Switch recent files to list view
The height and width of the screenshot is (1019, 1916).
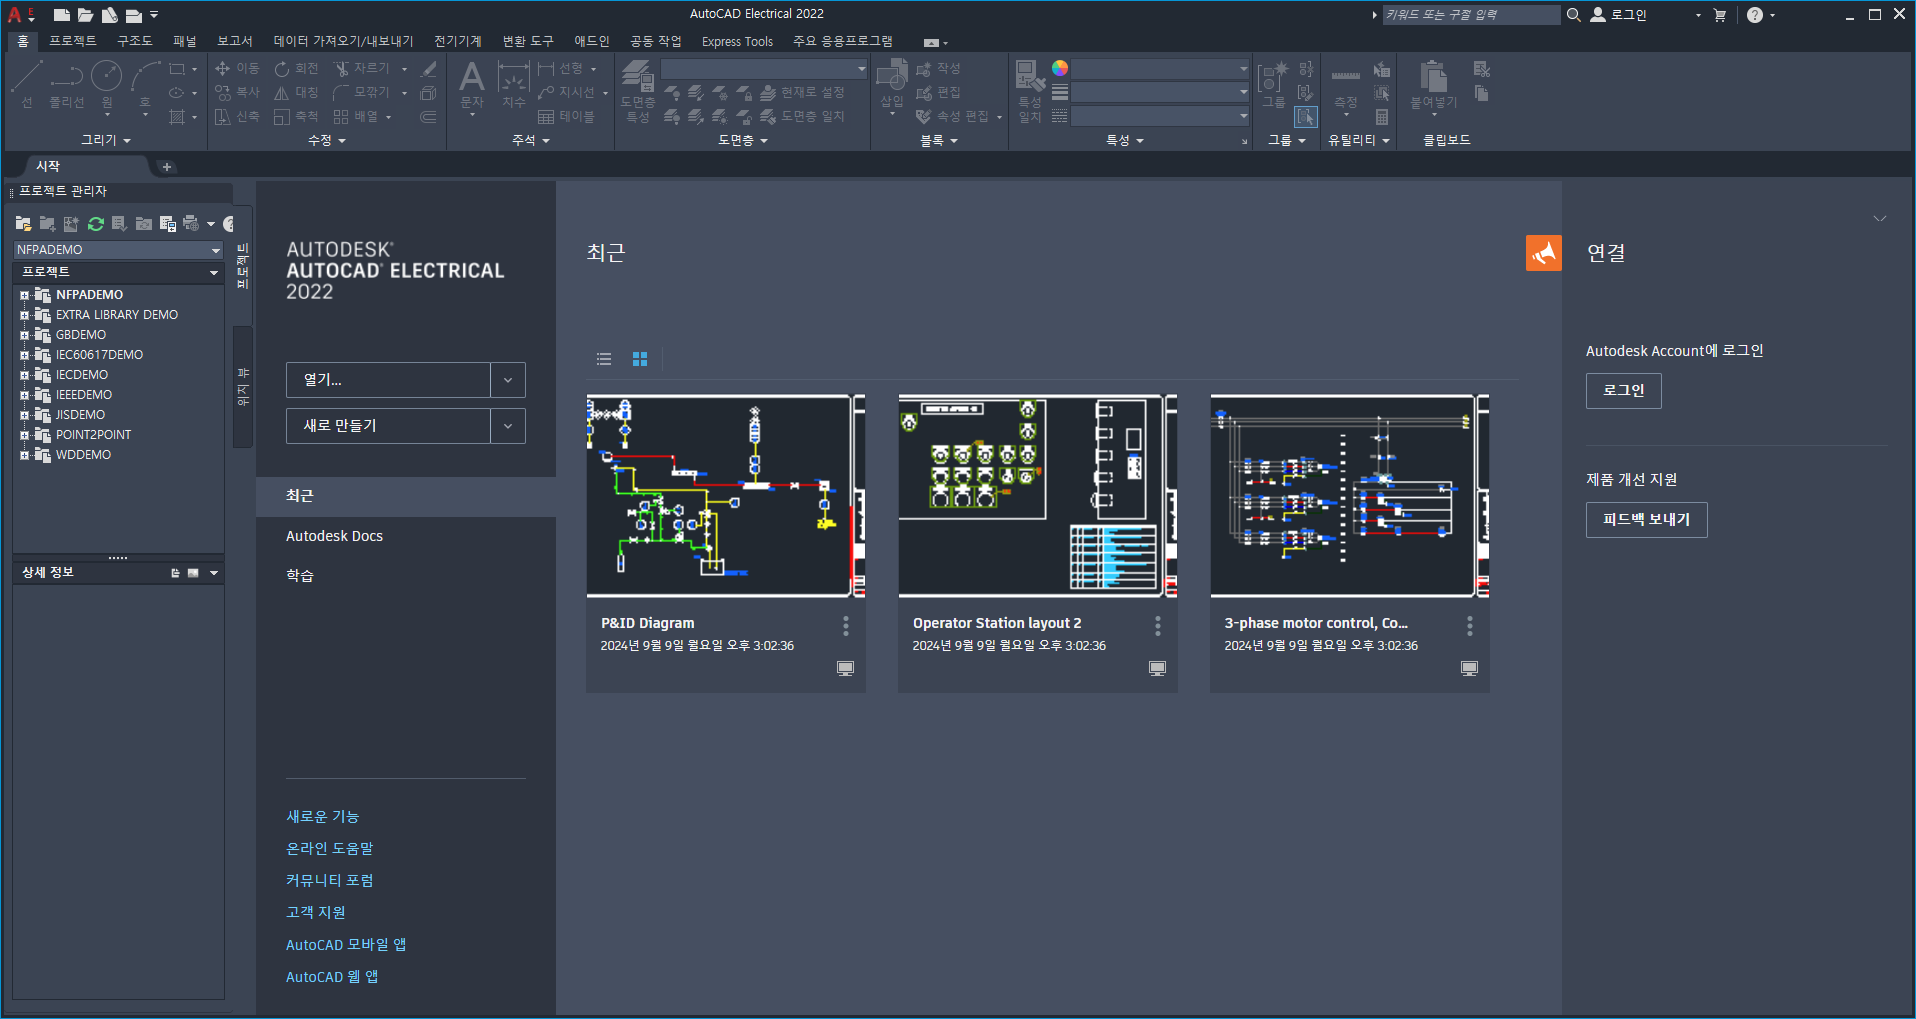point(604,359)
